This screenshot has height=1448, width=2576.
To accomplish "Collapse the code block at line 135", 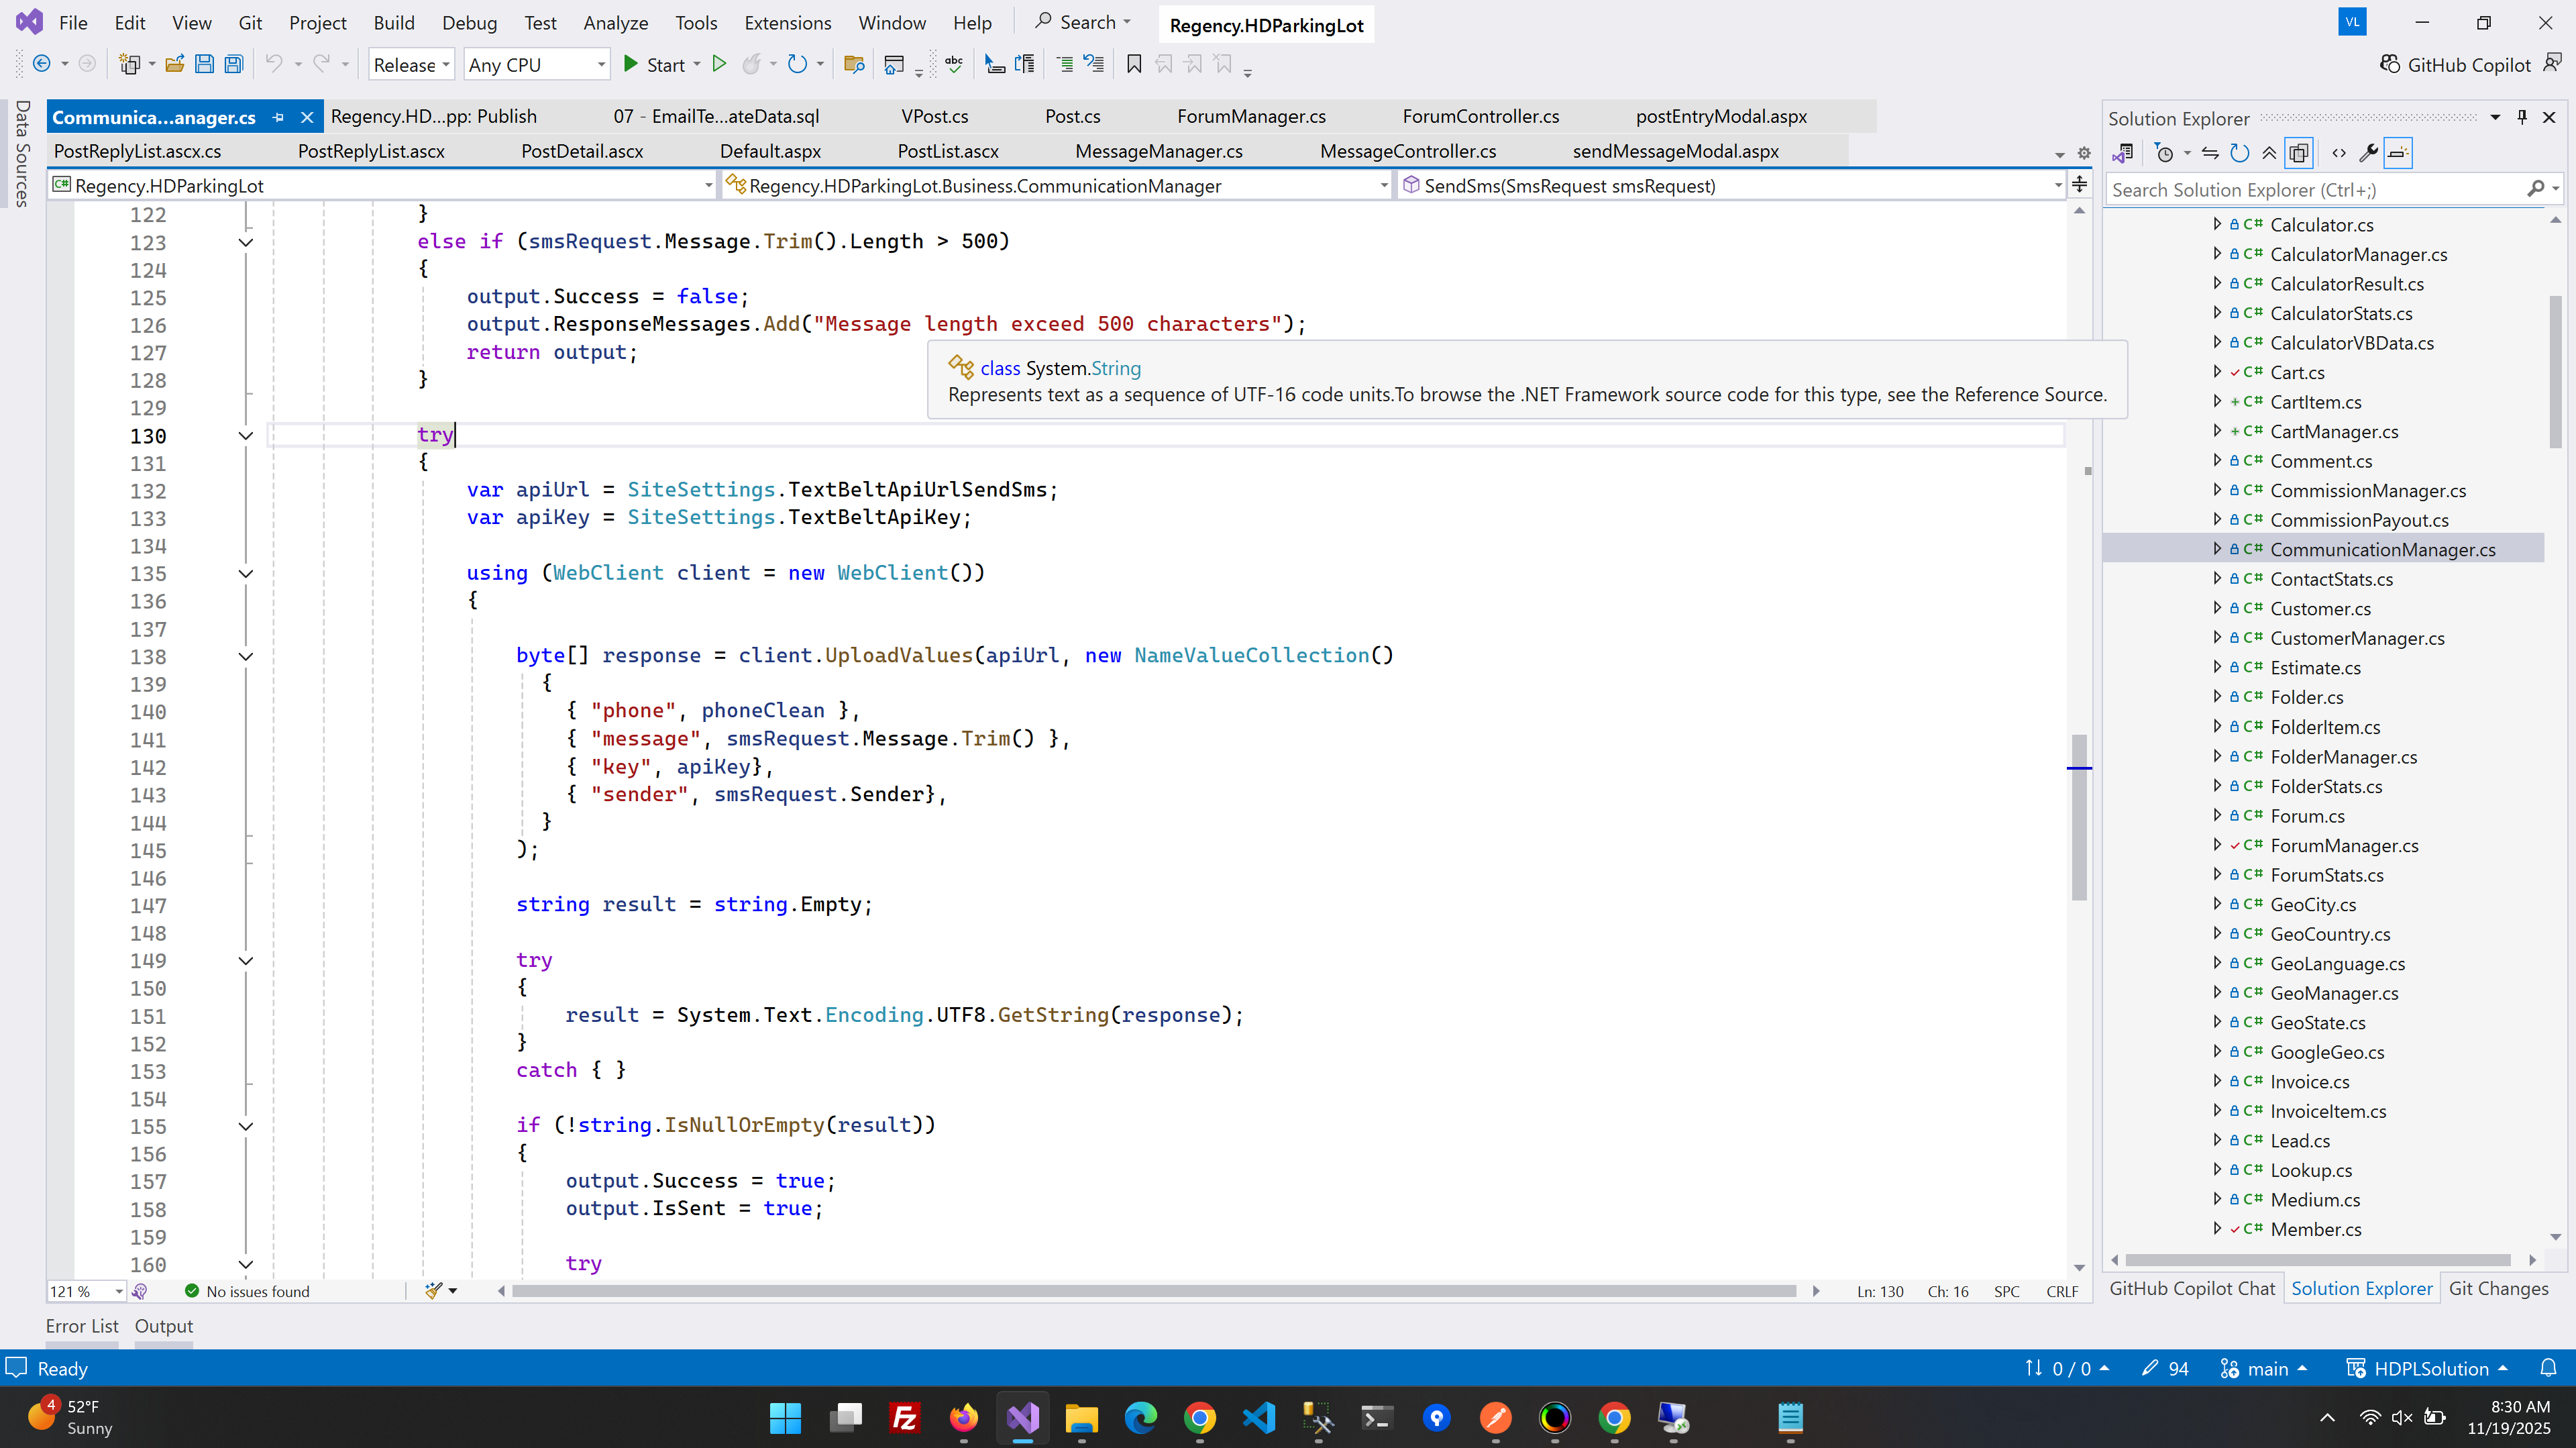I will point(245,574).
